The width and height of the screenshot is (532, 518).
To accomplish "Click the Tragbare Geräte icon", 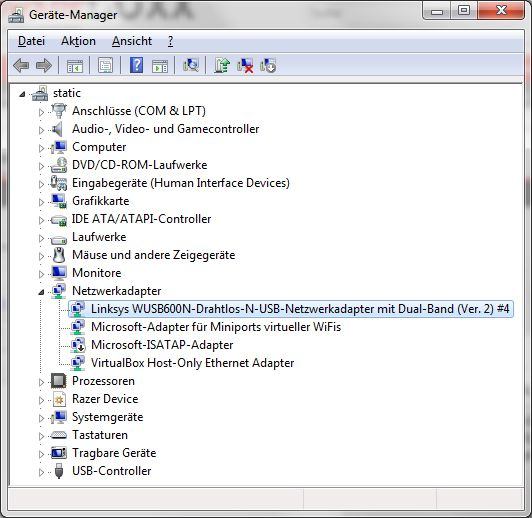I will (59, 453).
